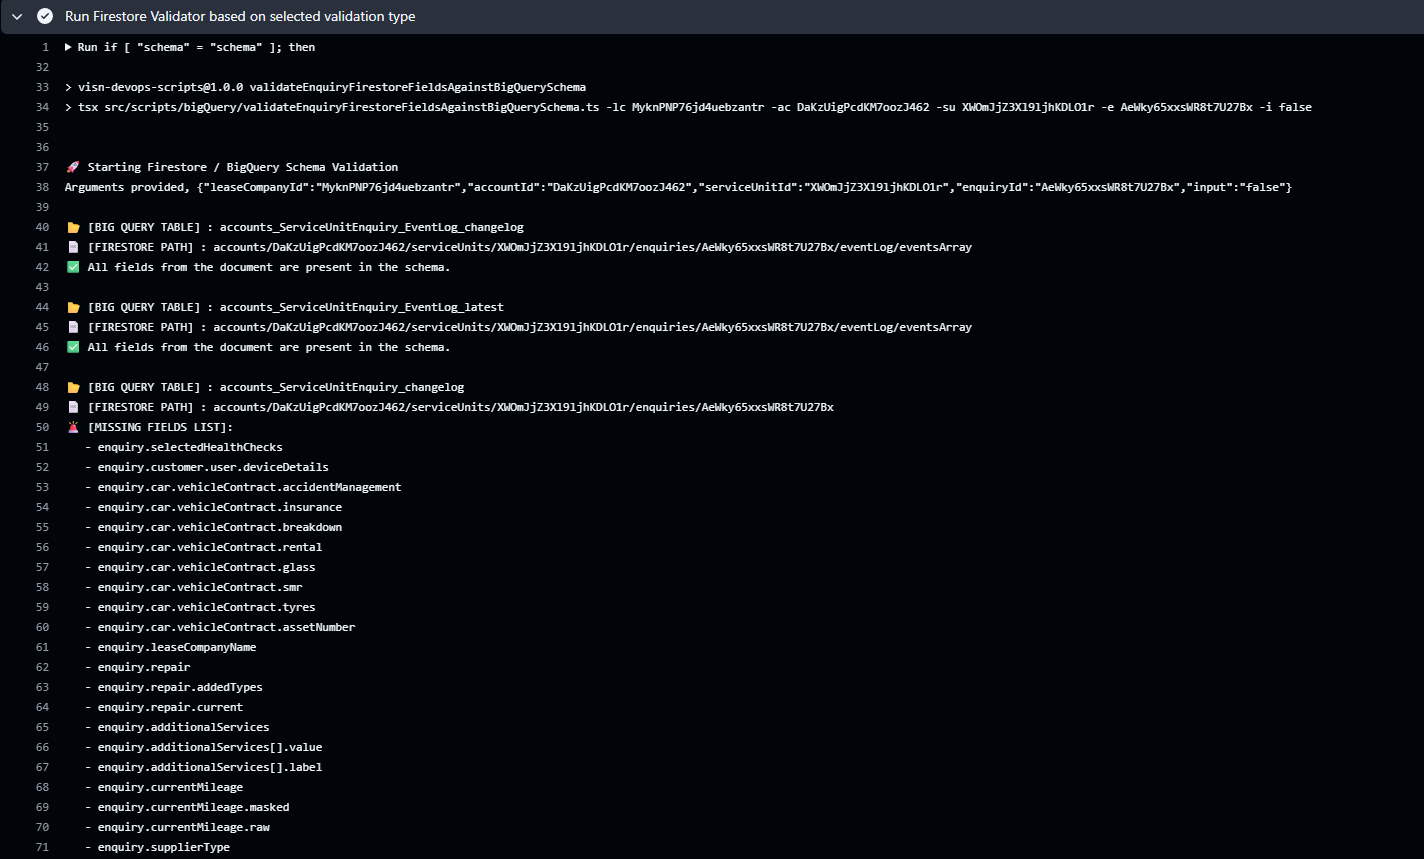Click 'enquiry.car.vehicleContract.insurance' entry

coord(220,507)
